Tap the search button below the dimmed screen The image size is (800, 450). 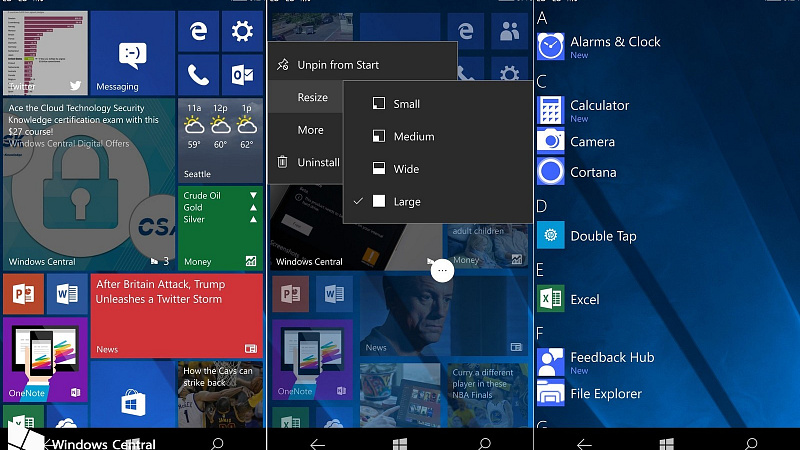point(485,444)
